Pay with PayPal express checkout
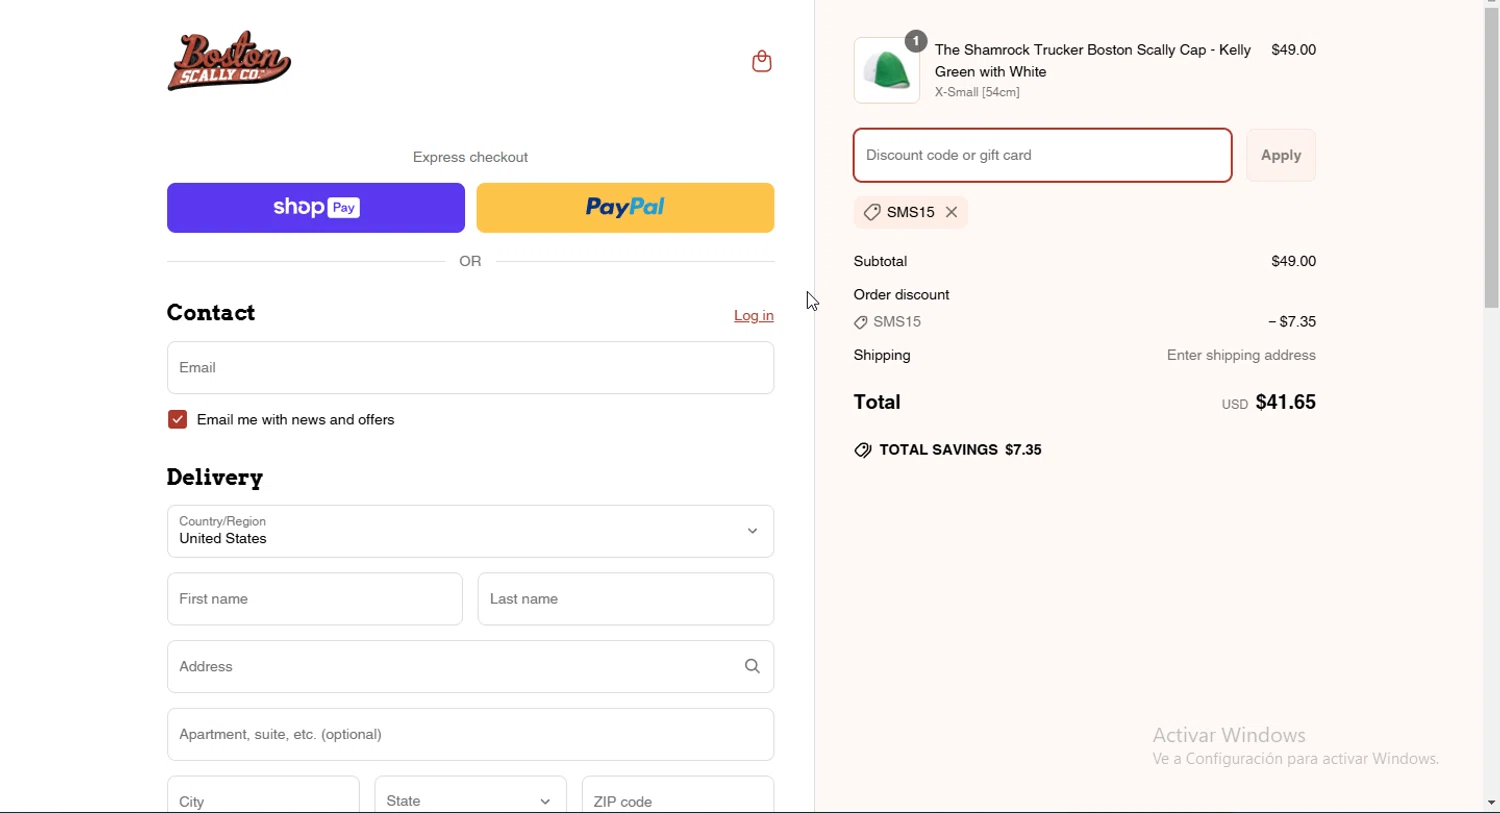 (625, 208)
